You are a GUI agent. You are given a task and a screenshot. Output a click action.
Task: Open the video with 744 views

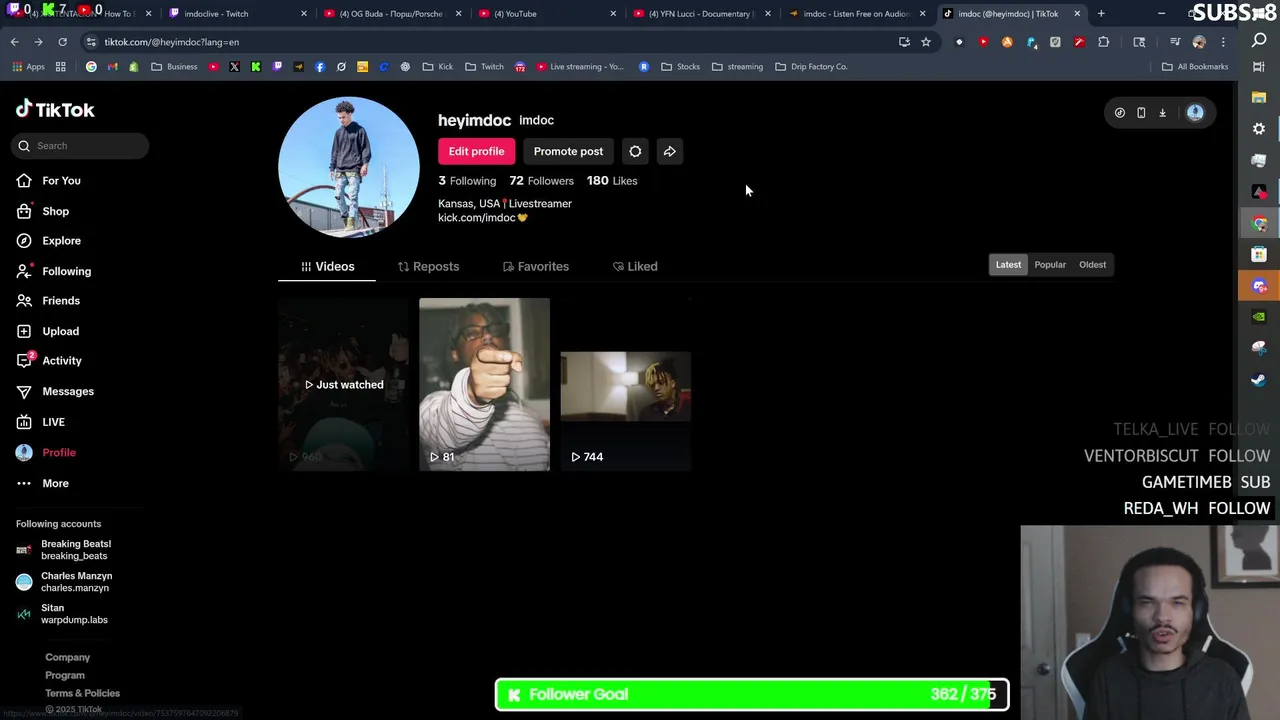click(625, 384)
